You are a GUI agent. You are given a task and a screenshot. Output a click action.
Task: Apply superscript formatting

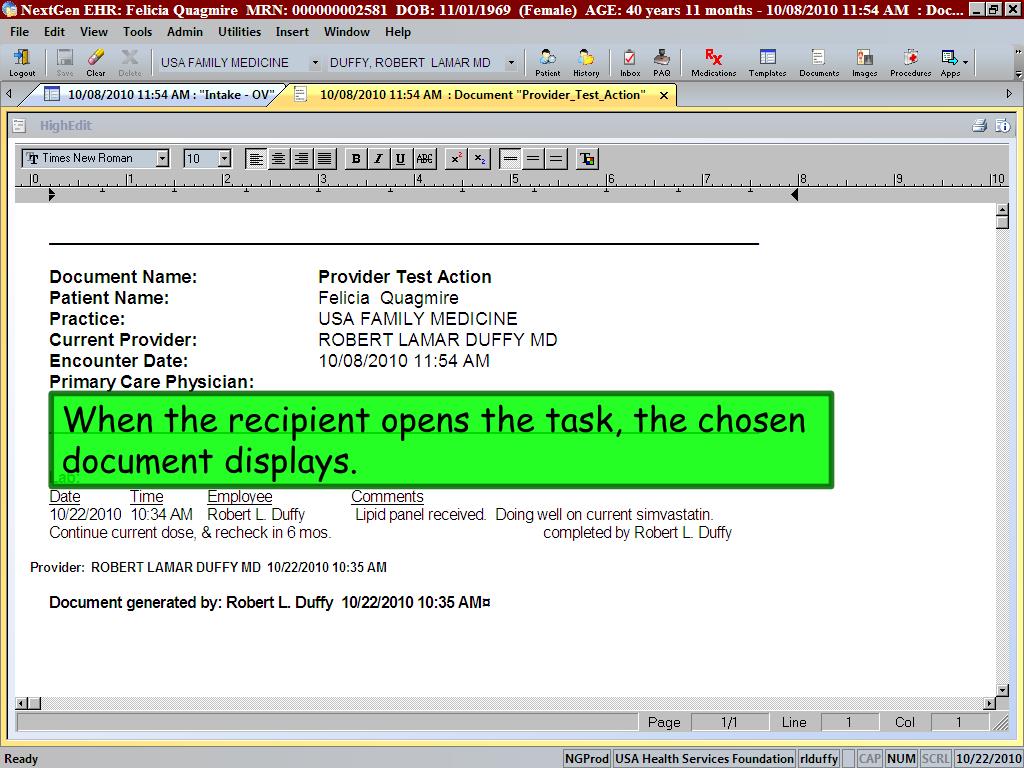[456, 159]
